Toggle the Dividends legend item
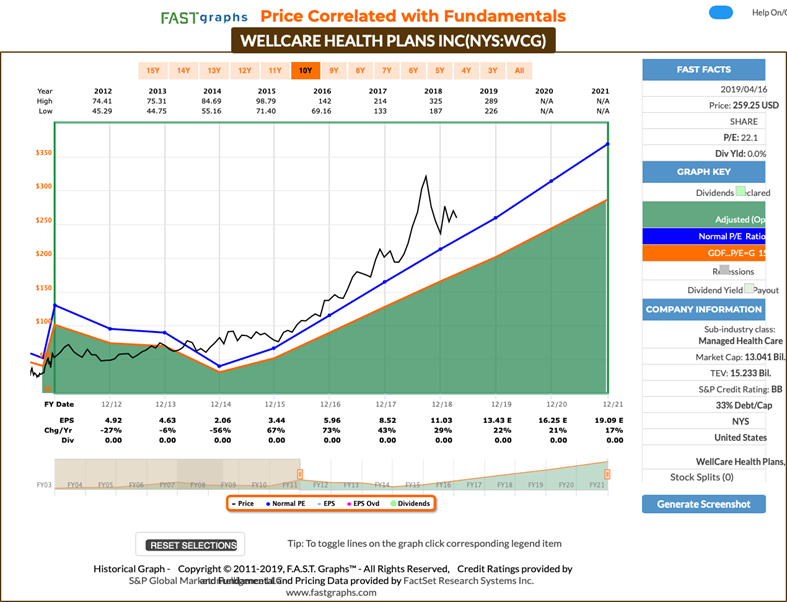 pyautogui.click(x=411, y=503)
